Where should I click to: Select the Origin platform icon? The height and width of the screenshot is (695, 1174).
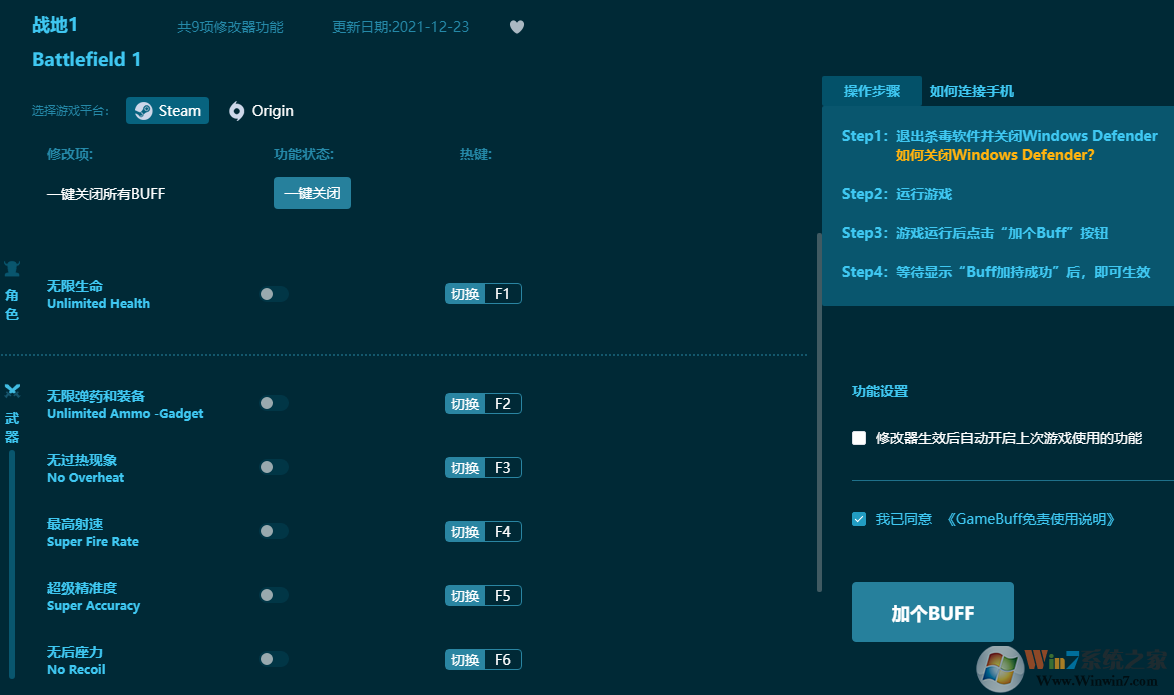237,110
